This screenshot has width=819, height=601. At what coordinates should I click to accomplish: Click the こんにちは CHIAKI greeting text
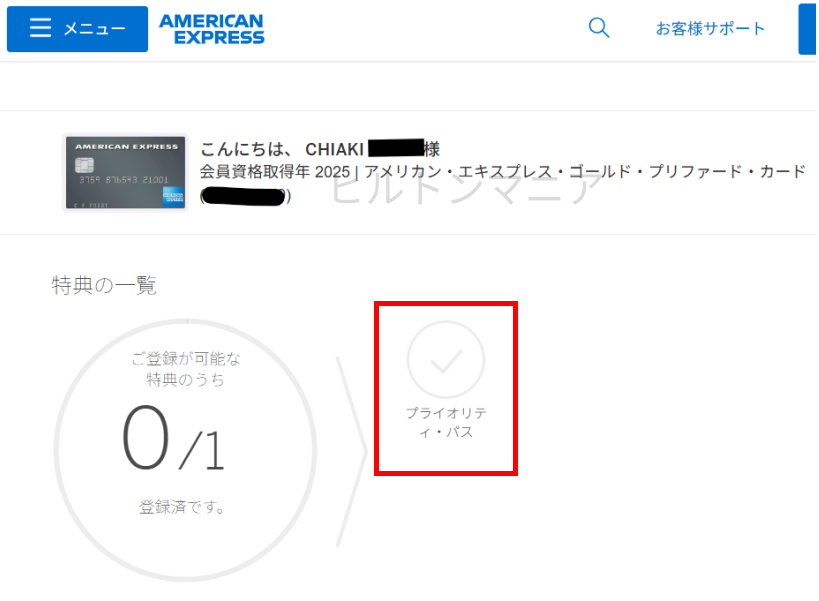point(320,149)
